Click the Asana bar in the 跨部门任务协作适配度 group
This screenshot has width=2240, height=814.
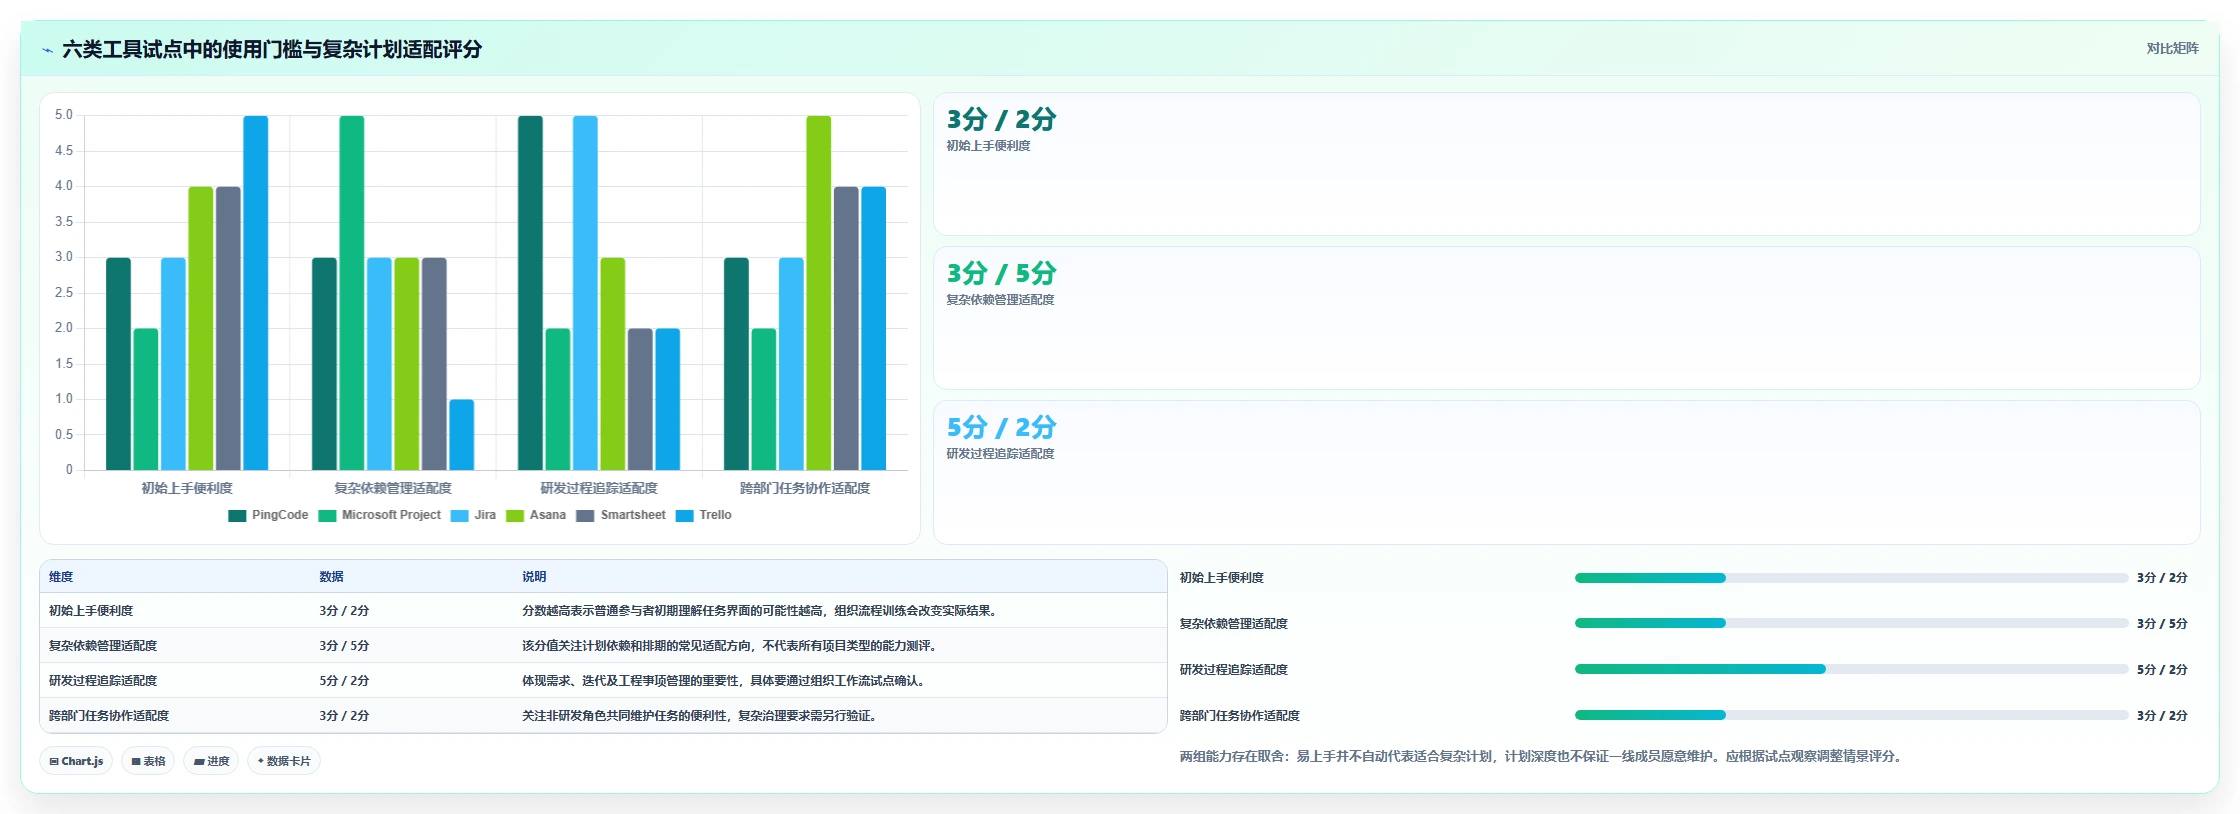click(x=819, y=293)
